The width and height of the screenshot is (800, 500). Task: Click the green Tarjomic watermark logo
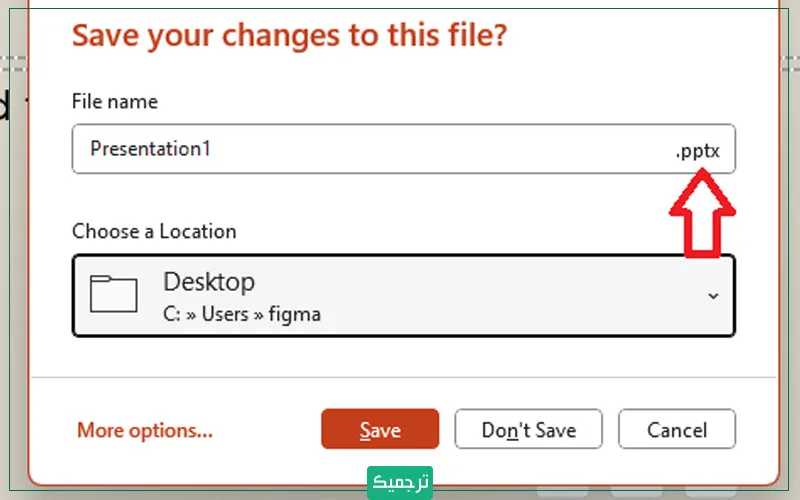pos(400,482)
